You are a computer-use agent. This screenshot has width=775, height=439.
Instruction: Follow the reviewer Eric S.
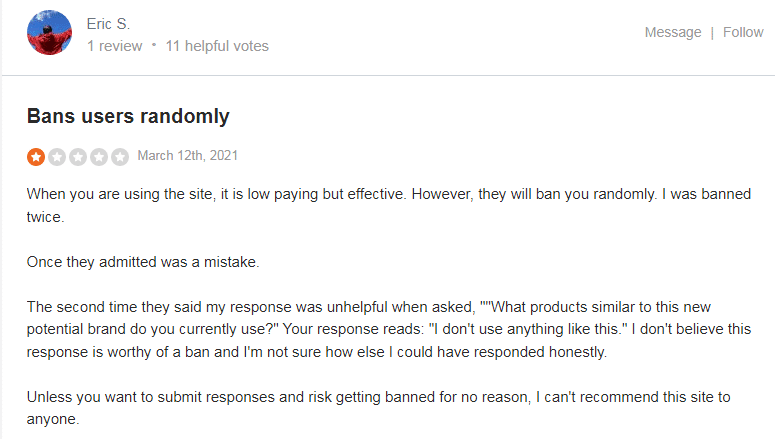pyautogui.click(x=743, y=32)
